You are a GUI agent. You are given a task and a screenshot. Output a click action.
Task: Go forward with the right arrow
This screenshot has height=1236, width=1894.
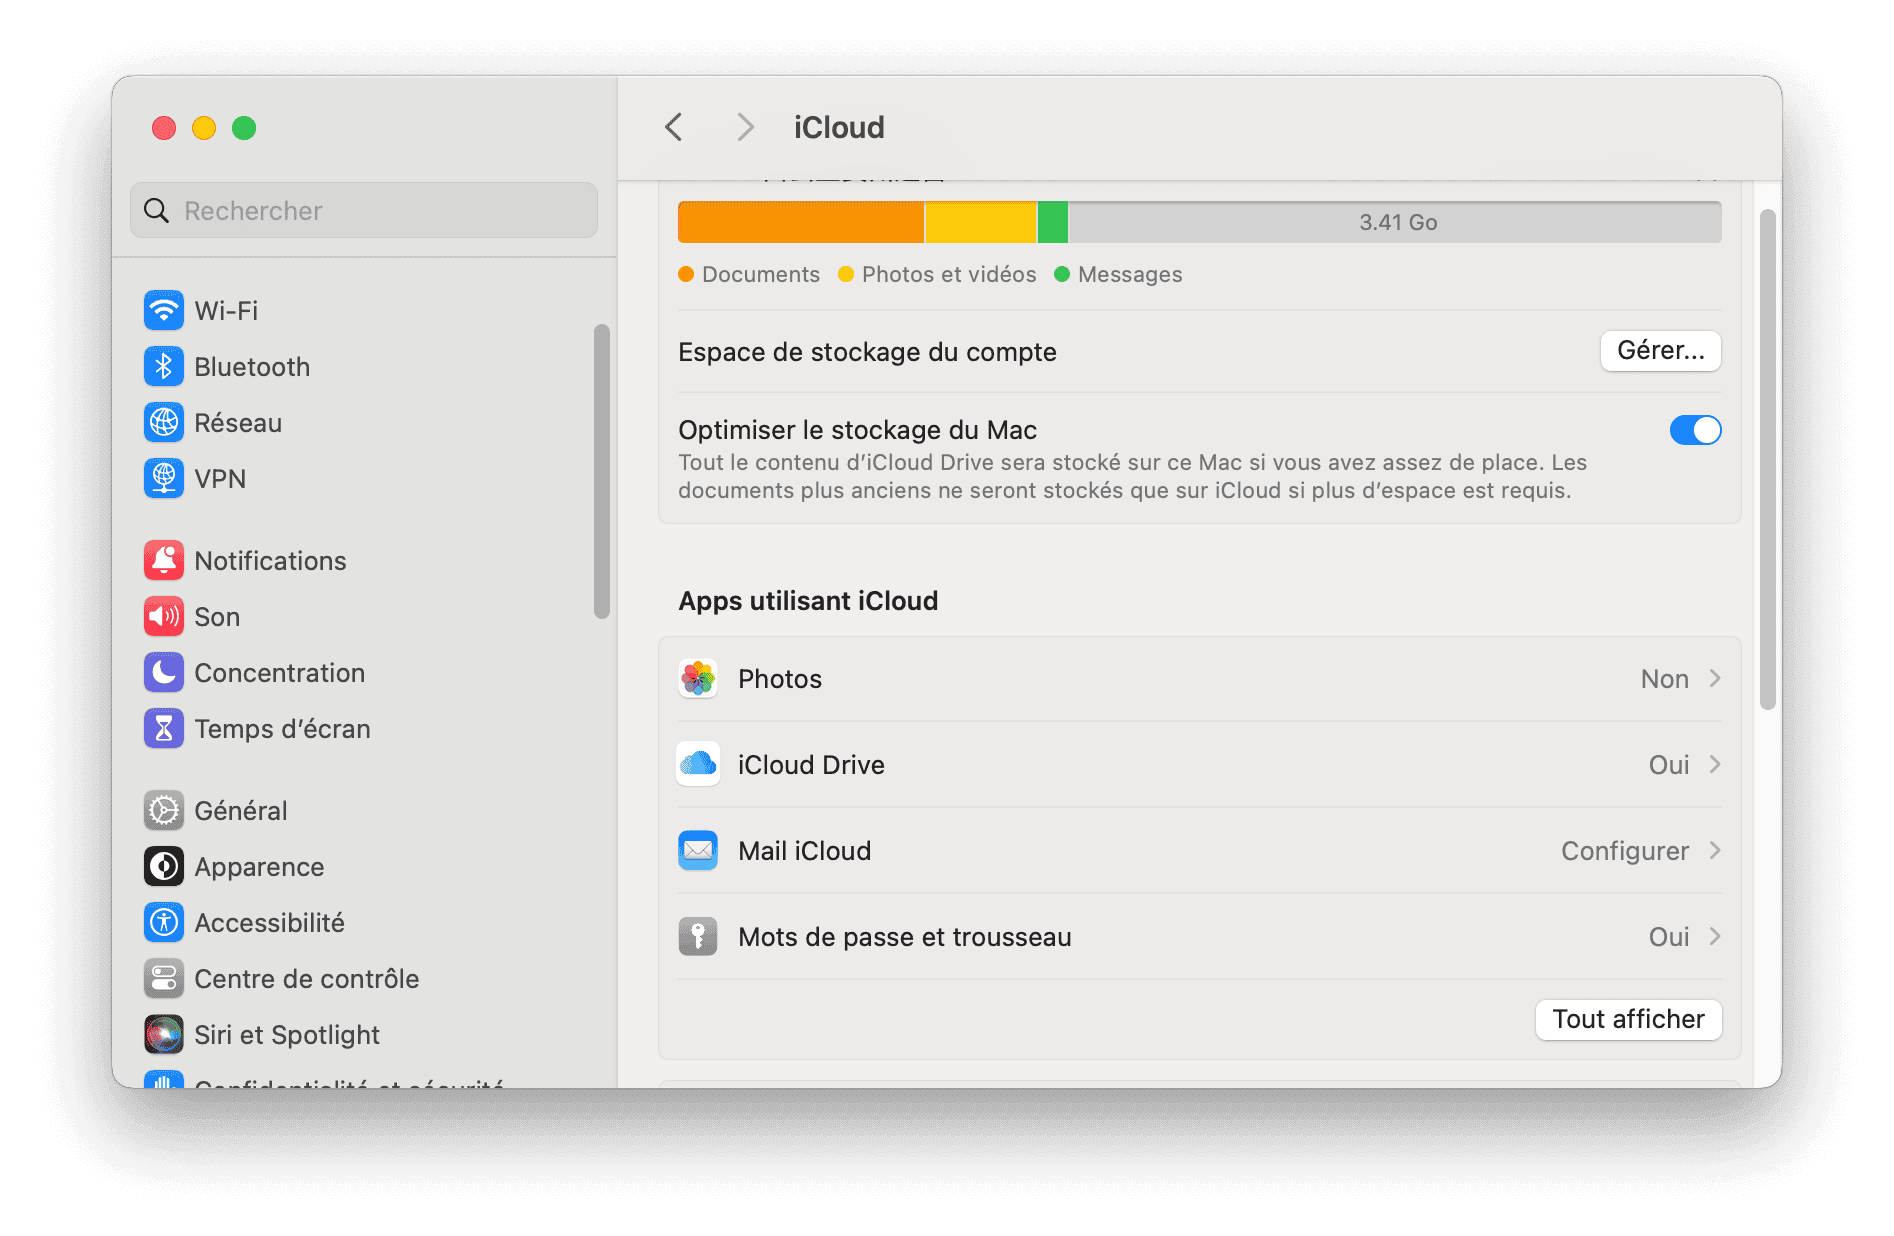(x=745, y=127)
